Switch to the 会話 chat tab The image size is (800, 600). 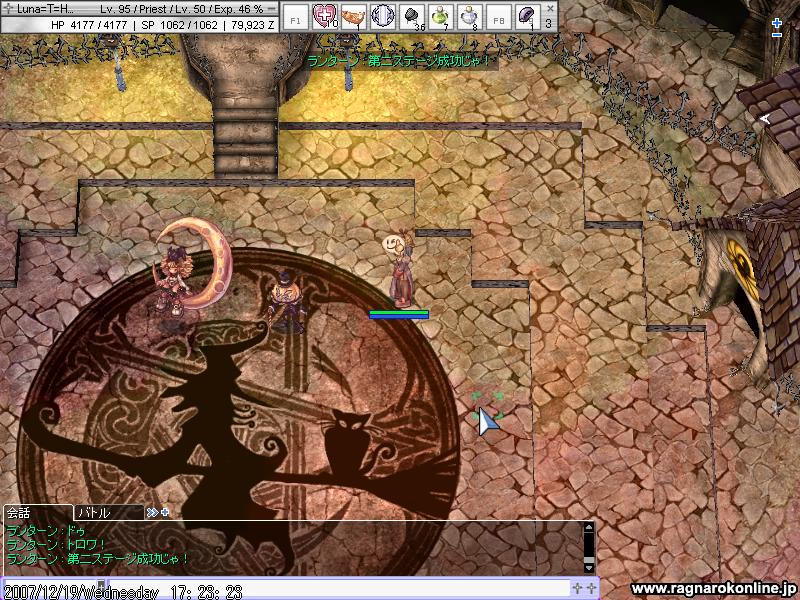38,512
